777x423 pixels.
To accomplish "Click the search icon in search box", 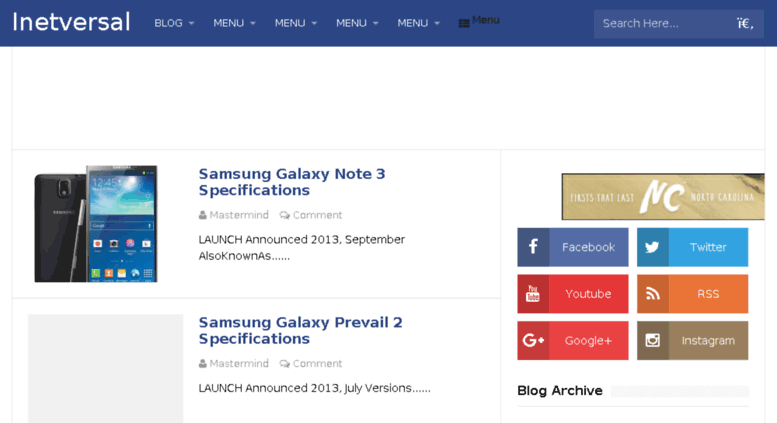I will [745, 23].
